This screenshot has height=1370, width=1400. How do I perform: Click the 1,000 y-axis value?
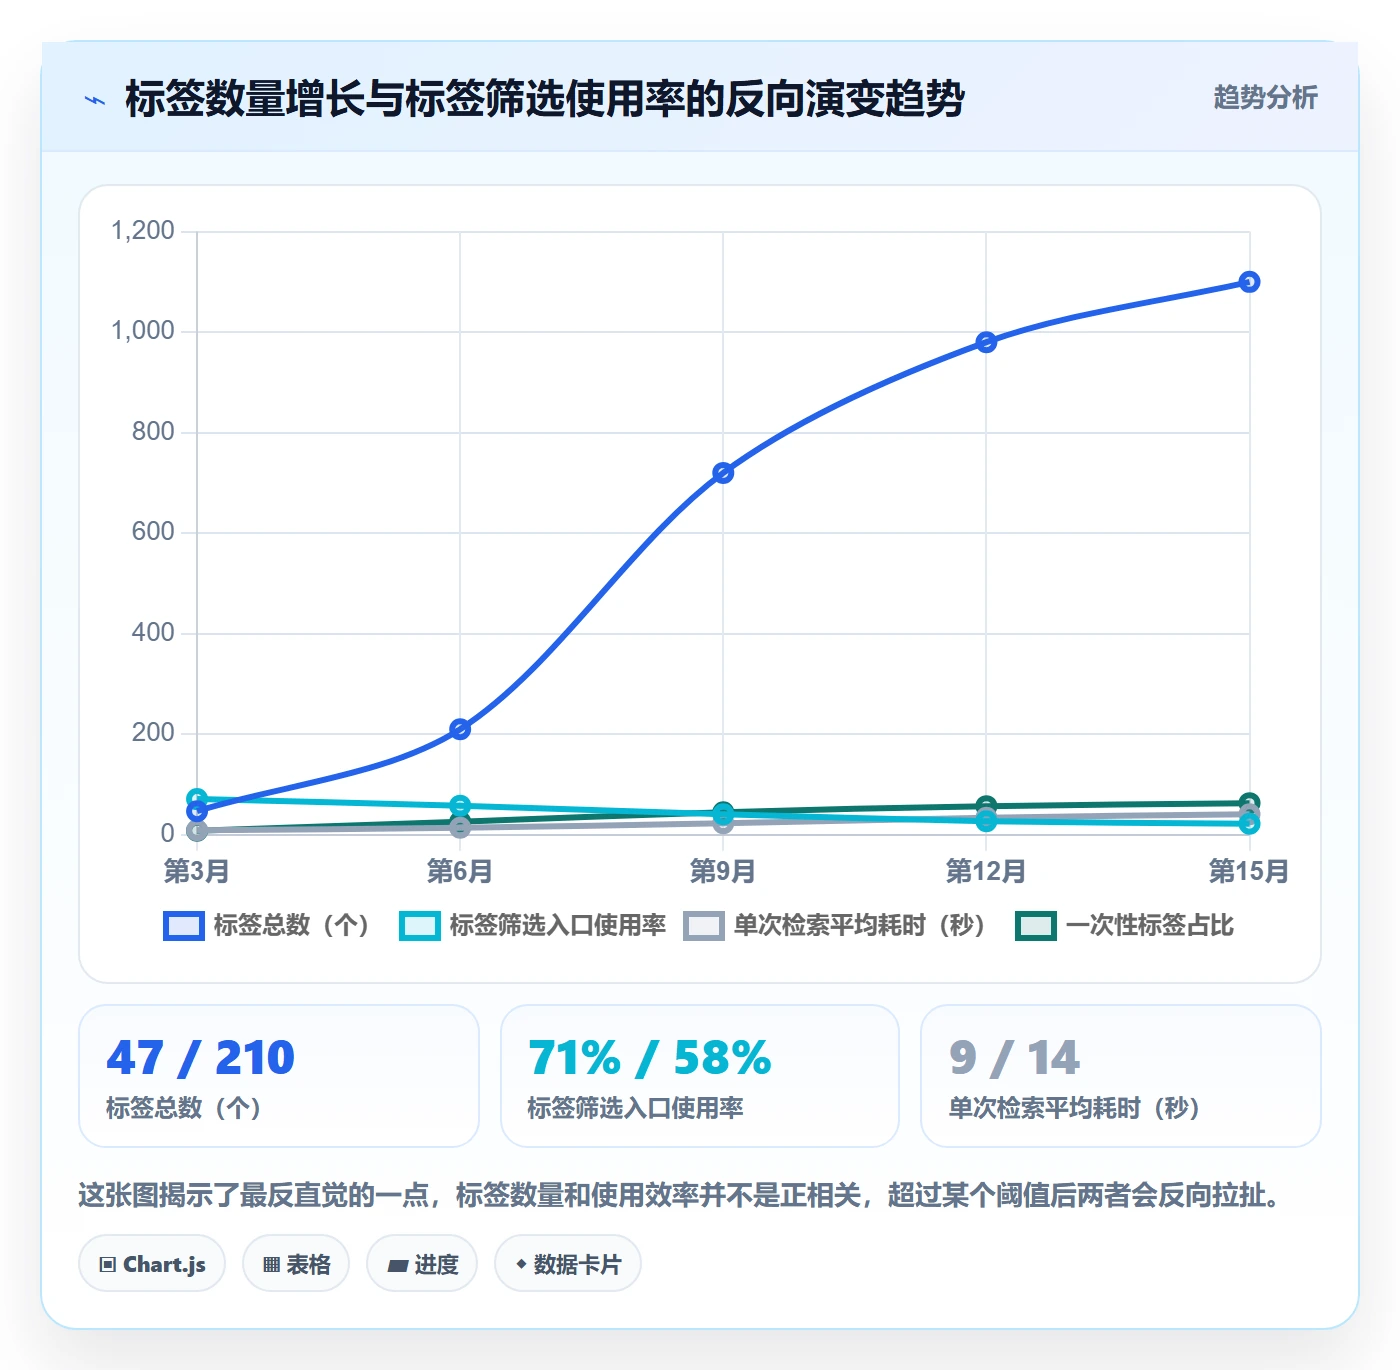tap(143, 331)
